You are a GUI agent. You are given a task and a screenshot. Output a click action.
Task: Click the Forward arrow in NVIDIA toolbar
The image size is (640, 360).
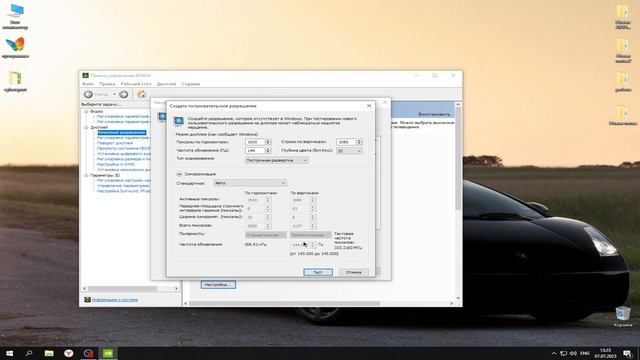[x=124, y=94]
